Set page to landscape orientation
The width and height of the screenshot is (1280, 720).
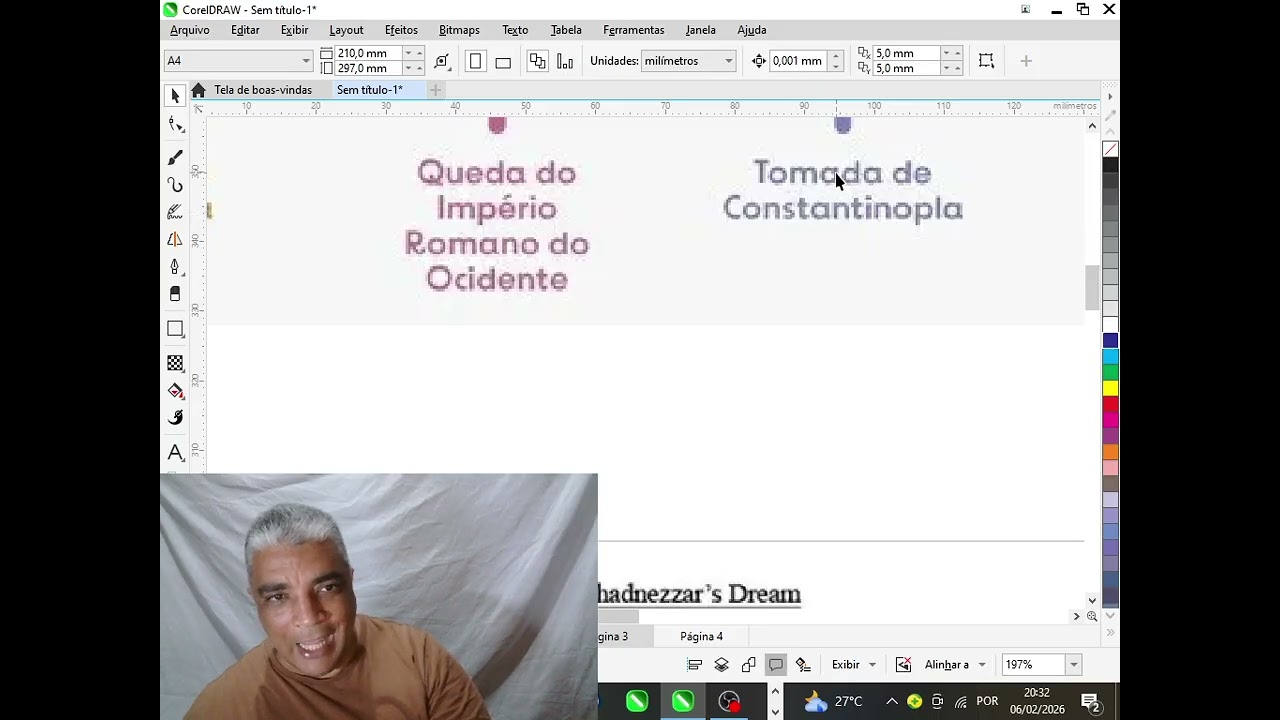tap(503, 61)
